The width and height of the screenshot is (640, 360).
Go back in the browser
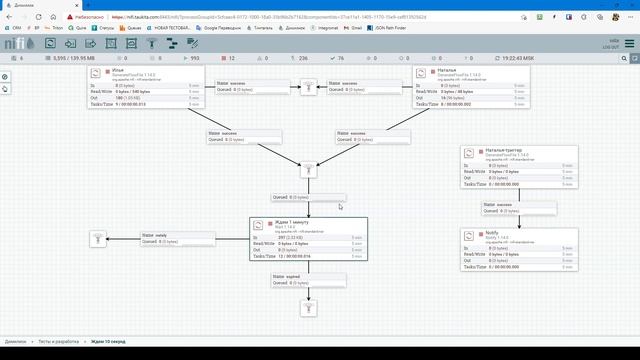click(9, 17)
